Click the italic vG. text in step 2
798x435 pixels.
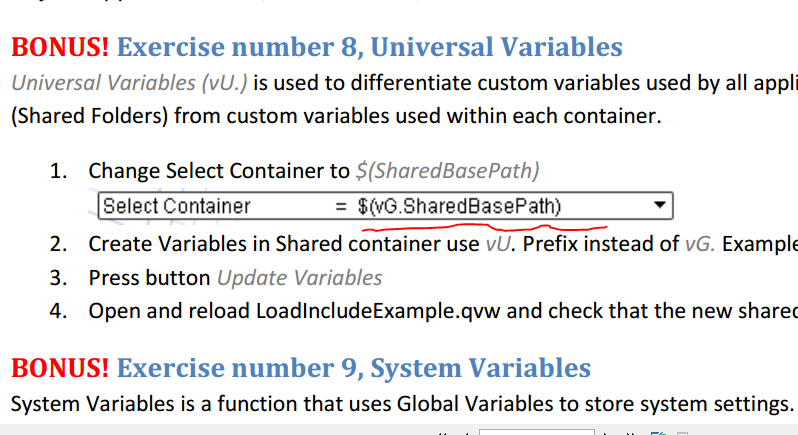[700, 244]
